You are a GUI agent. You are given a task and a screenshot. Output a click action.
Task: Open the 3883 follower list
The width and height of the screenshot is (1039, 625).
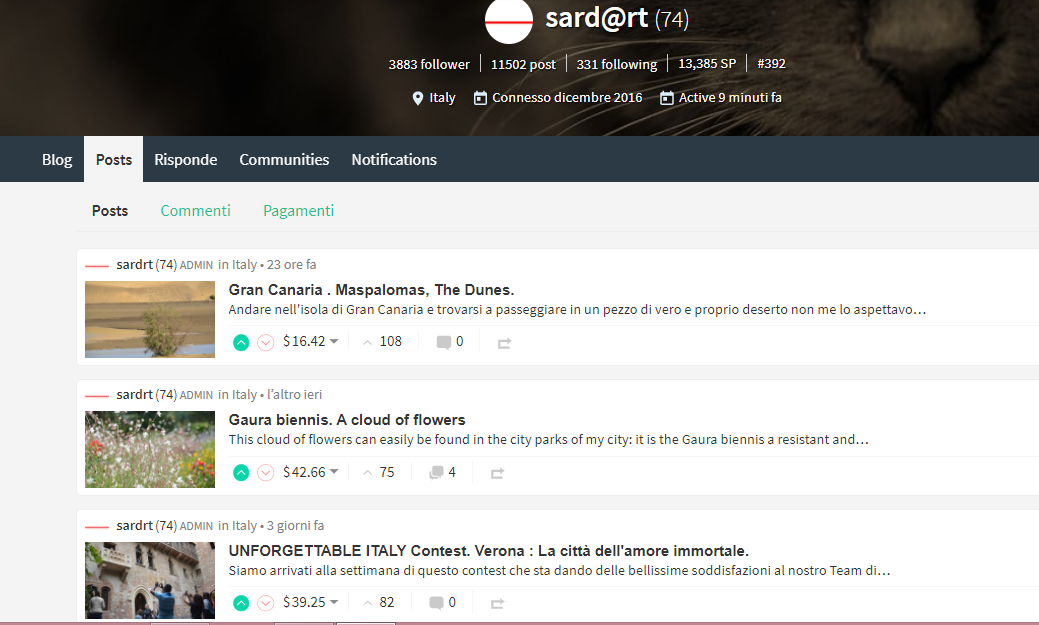point(429,64)
